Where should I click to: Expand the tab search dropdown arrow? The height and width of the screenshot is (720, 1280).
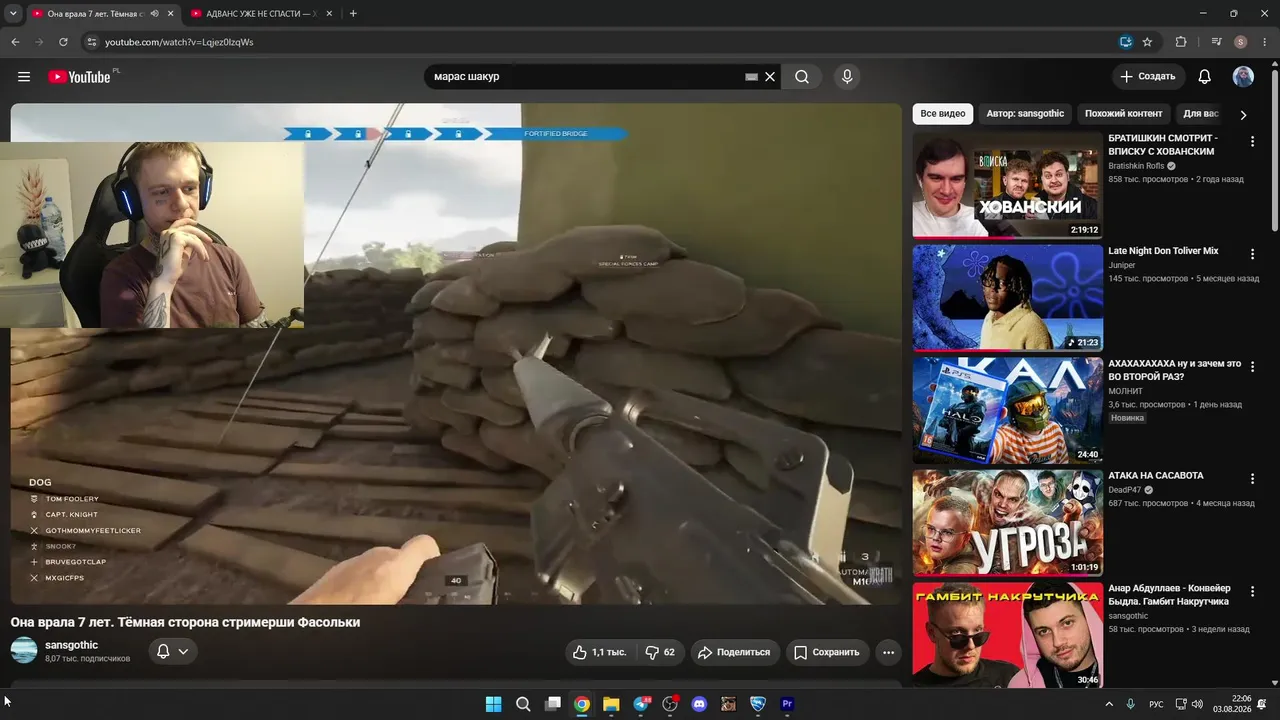(13, 14)
